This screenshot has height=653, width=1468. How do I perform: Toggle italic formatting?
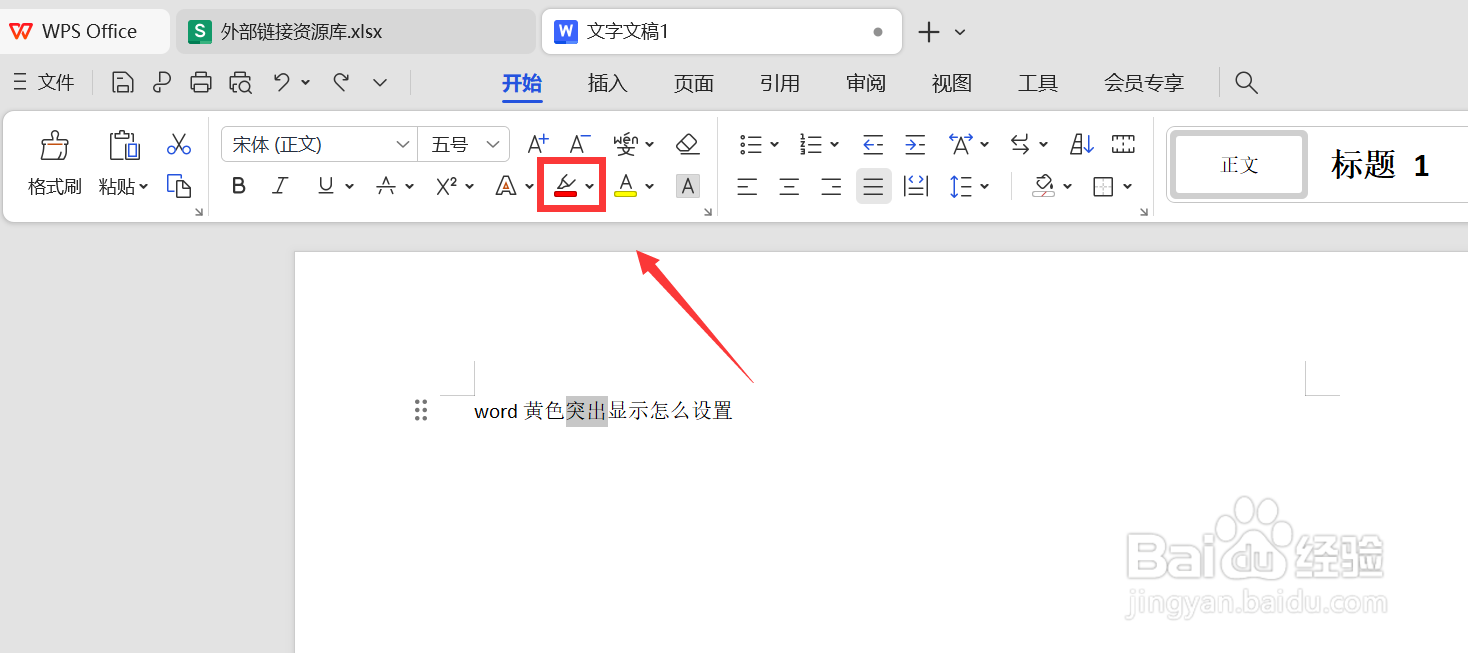[x=280, y=185]
